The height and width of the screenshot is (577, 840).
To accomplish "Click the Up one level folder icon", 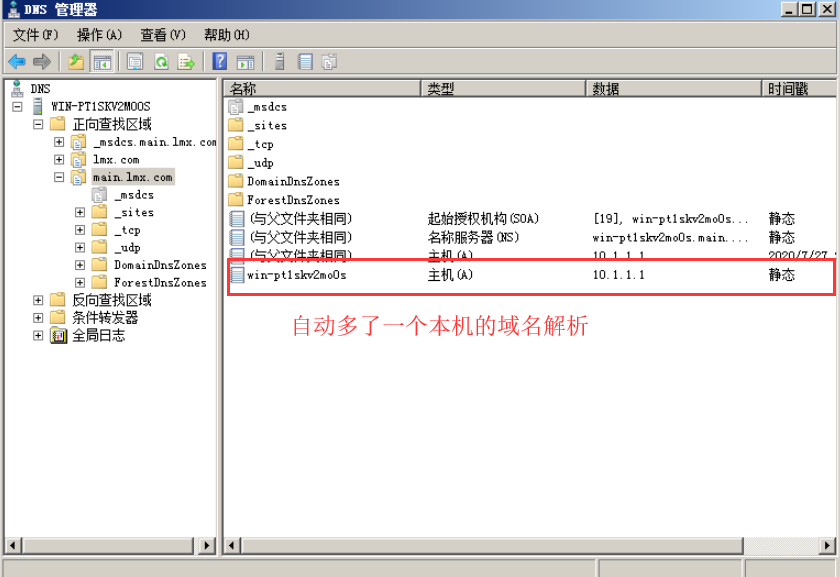I will click(76, 62).
